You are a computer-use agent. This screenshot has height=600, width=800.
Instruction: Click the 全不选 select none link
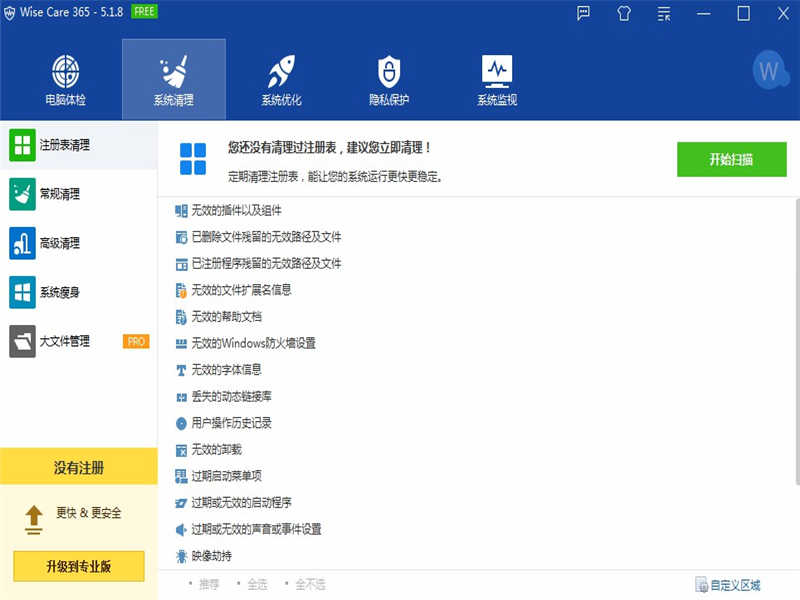pos(310,584)
